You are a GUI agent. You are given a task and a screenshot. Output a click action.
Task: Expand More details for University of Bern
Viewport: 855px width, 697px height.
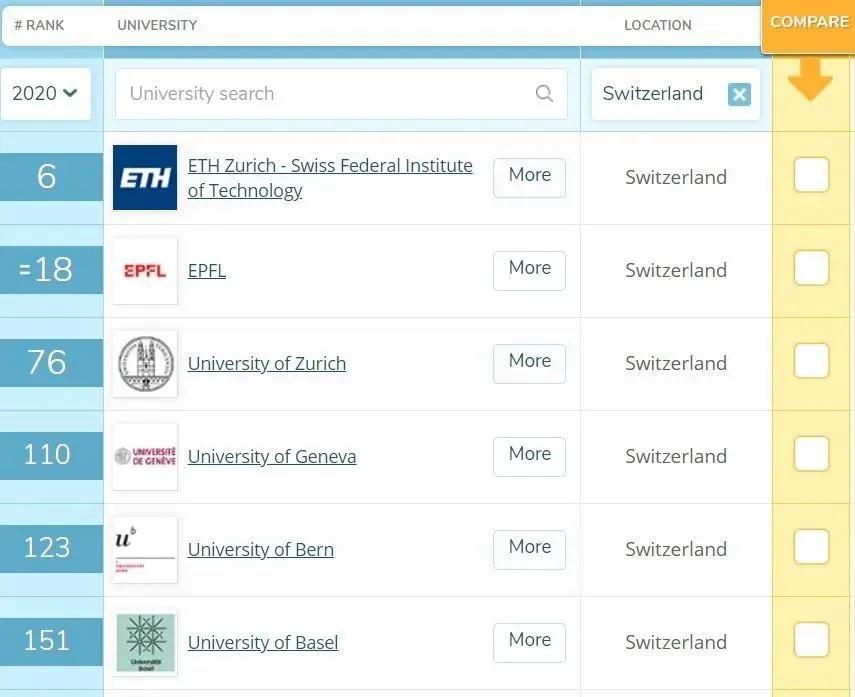click(529, 548)
